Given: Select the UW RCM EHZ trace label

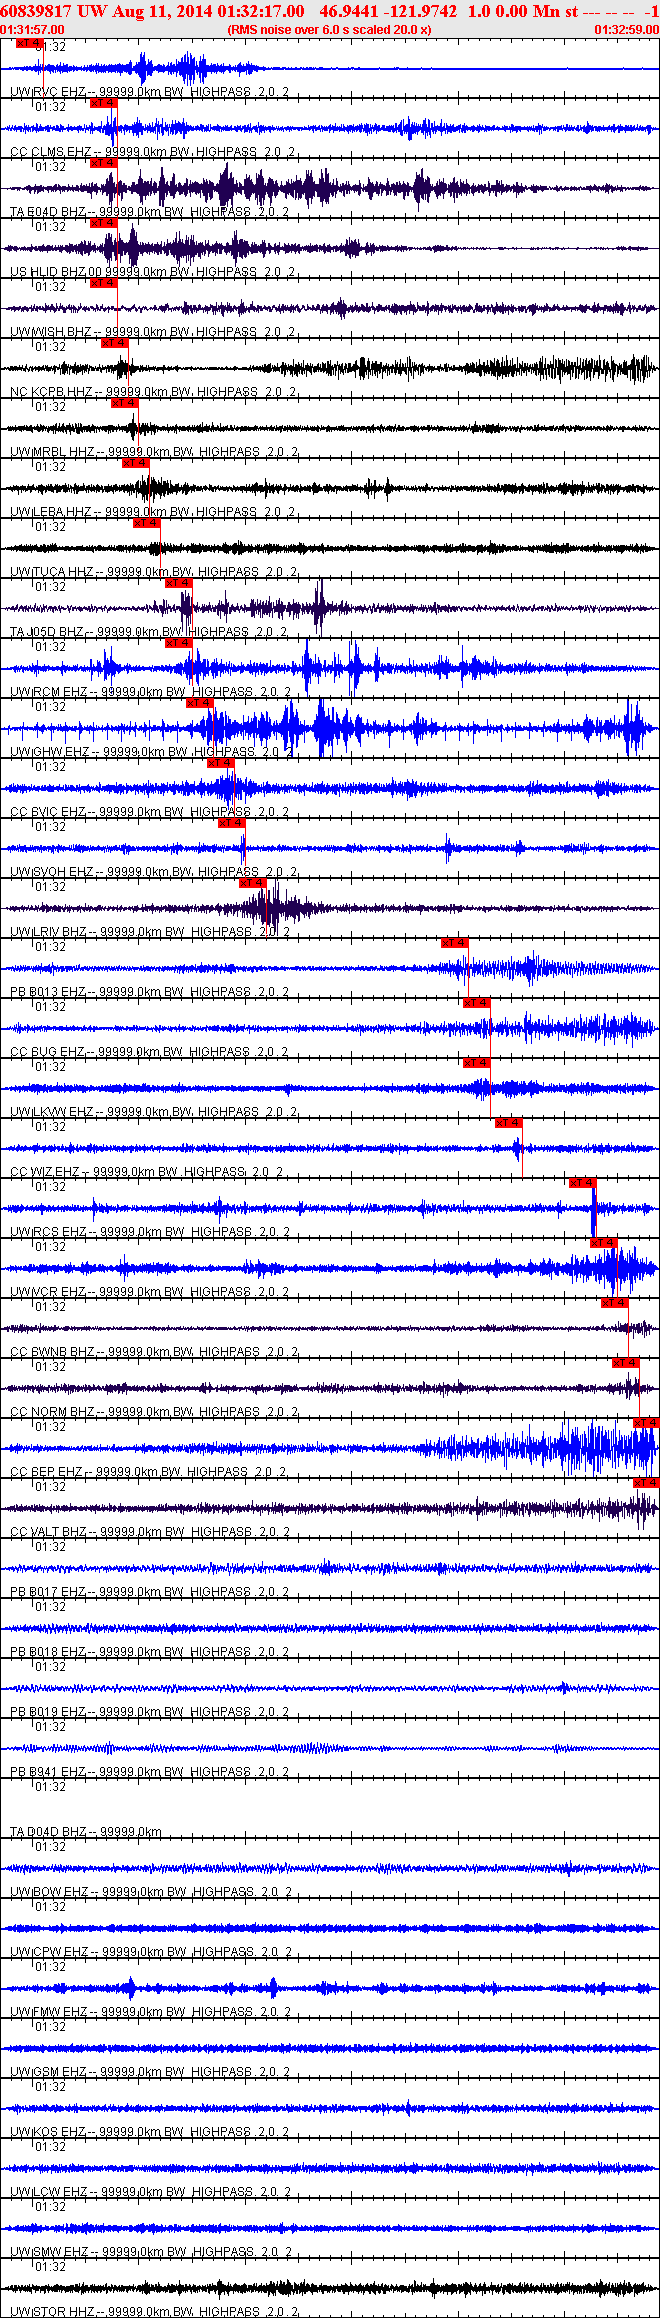Looking at the screenshot, I should 151,692.
